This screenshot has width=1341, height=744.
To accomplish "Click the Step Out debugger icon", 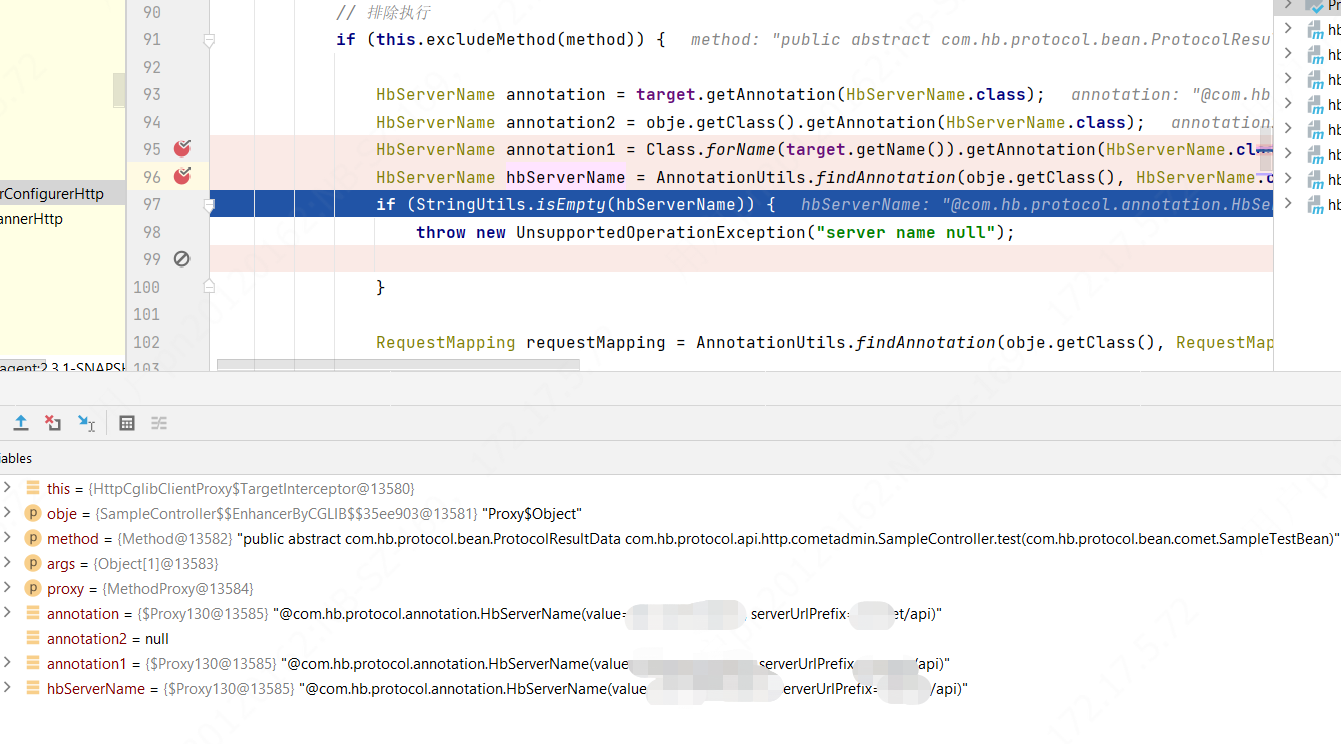I will tap(20, 423).
